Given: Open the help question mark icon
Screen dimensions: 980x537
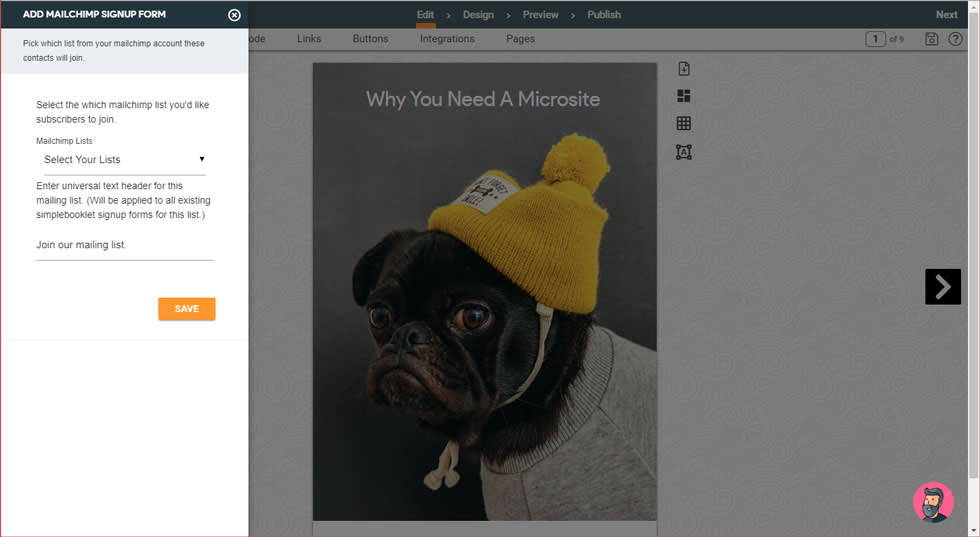Looking at the screenshot, I should click(x=955, y=39).
